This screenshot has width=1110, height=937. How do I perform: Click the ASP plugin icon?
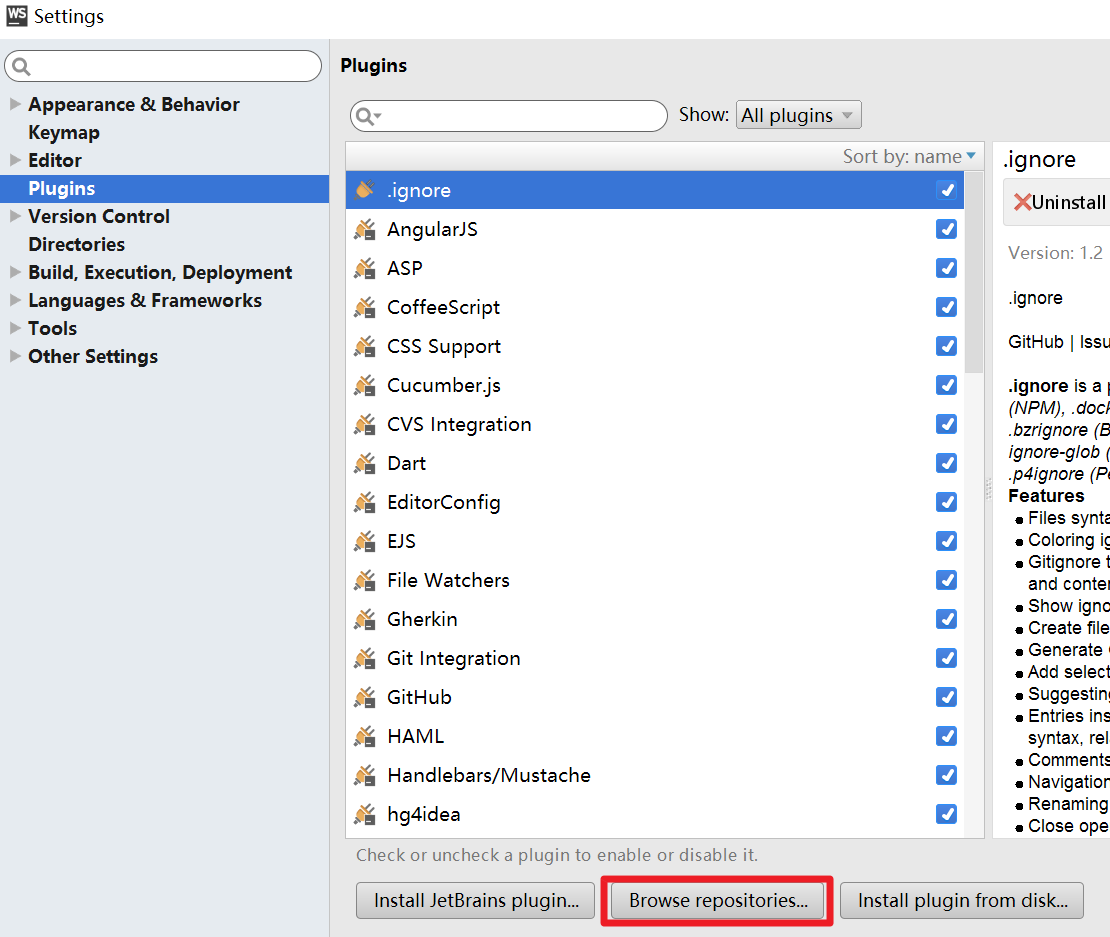365,268
